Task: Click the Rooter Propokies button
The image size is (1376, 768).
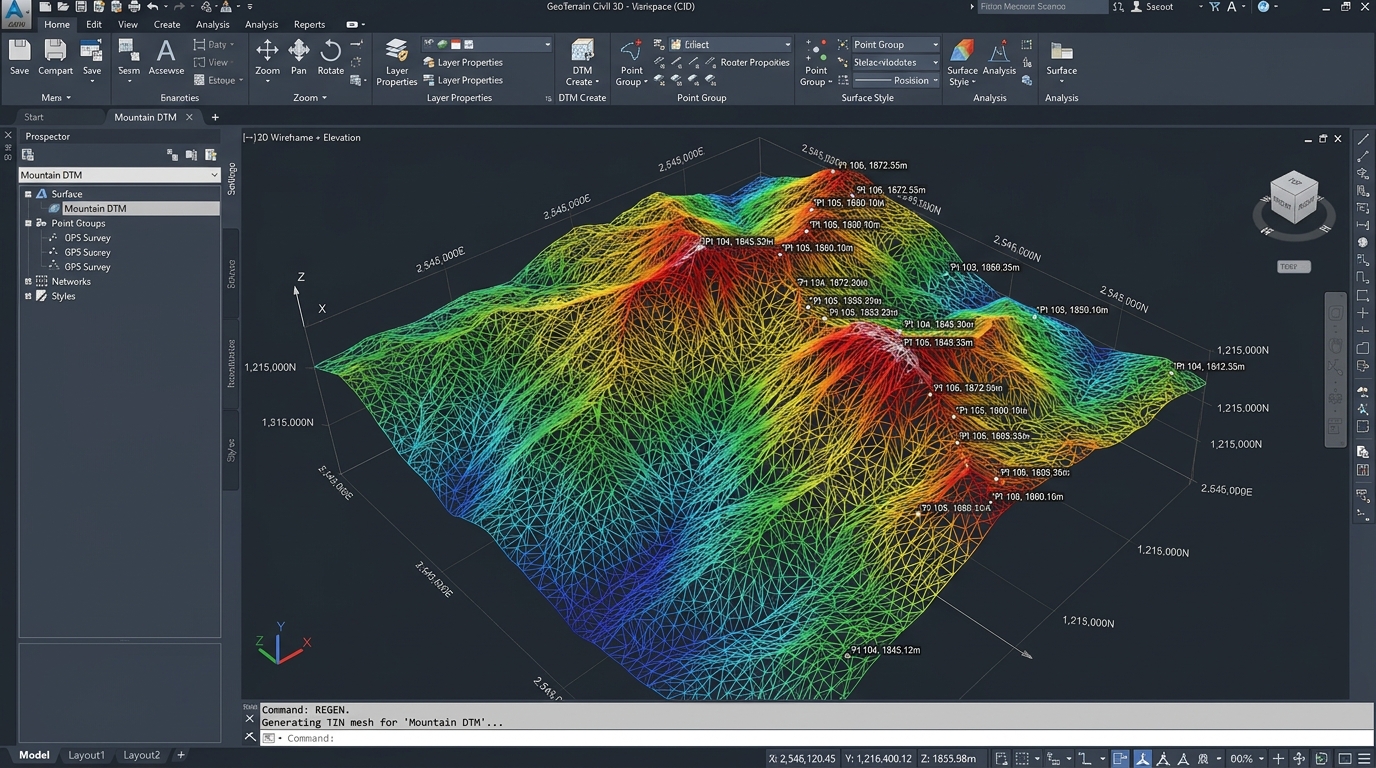Action: [x=755, y=62]
